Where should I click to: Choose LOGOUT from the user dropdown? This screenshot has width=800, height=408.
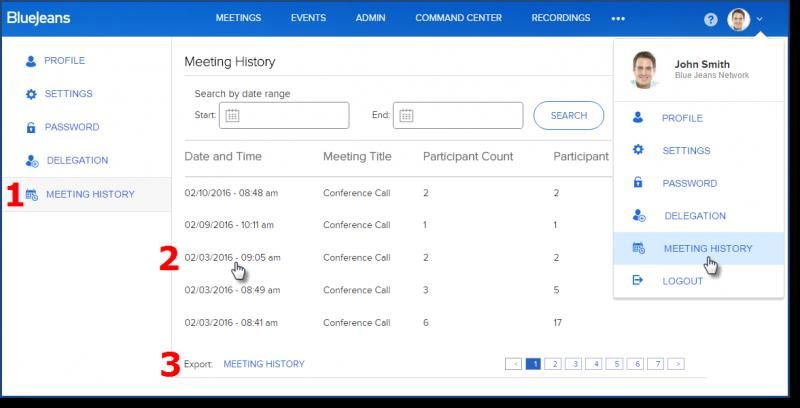tap(683, 281)
